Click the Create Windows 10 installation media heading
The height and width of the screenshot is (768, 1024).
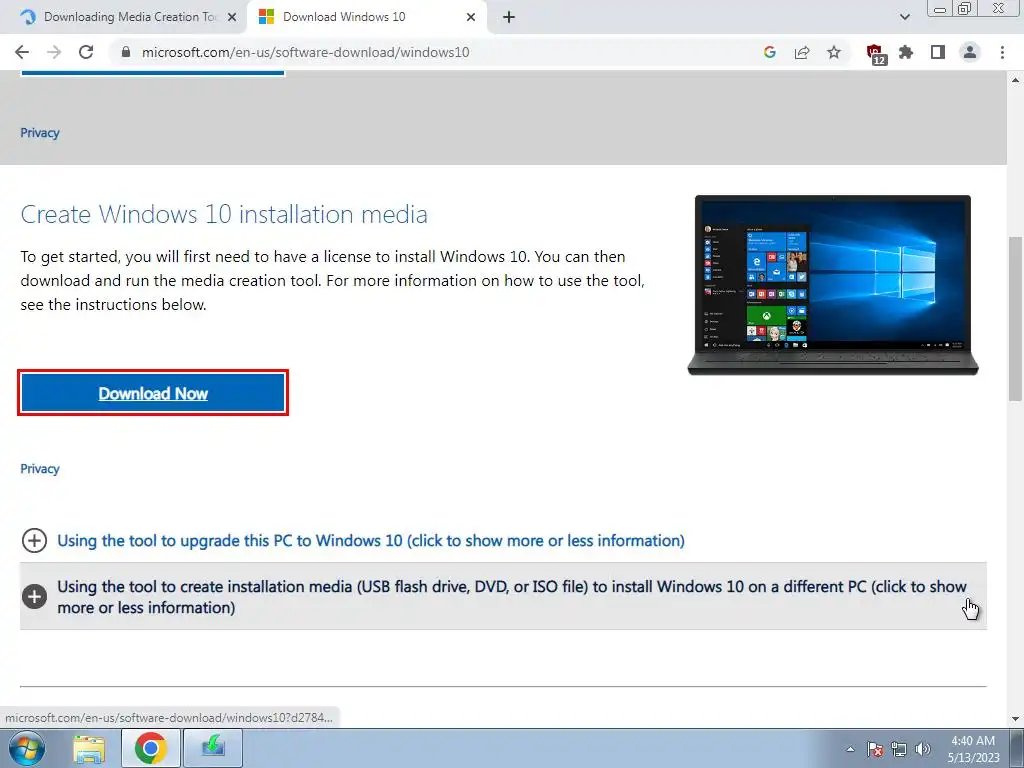tap(224, 214)
